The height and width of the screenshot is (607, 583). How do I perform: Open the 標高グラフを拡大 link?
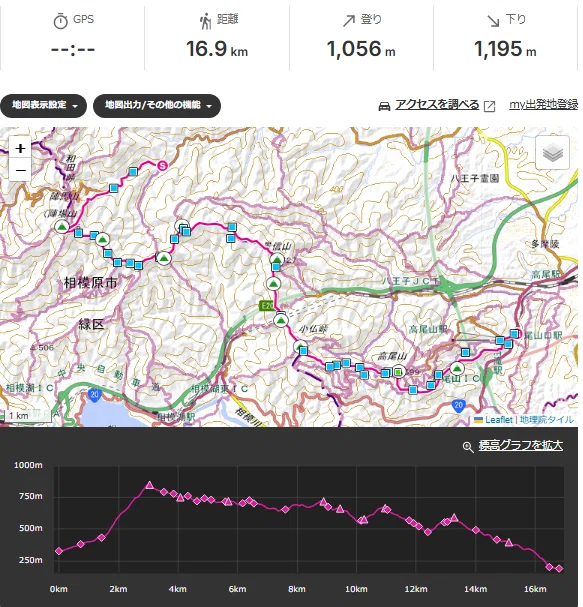pos(521,446)
